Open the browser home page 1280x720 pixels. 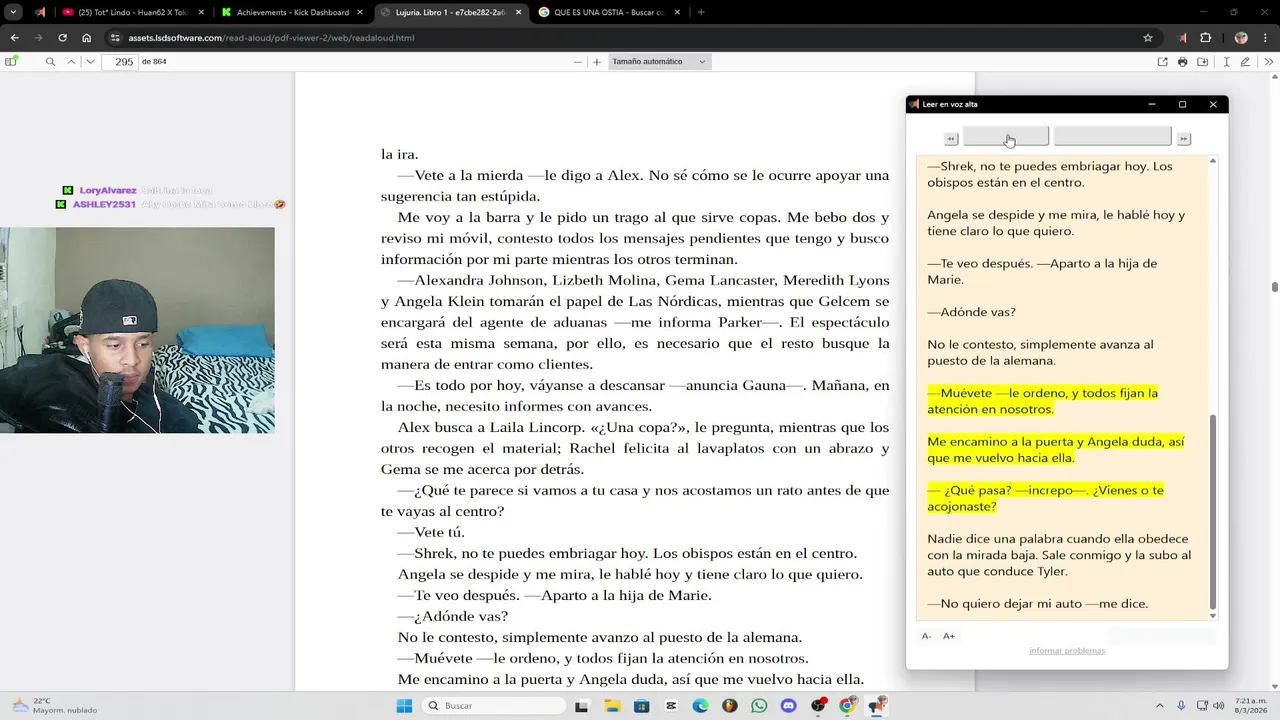87,38
